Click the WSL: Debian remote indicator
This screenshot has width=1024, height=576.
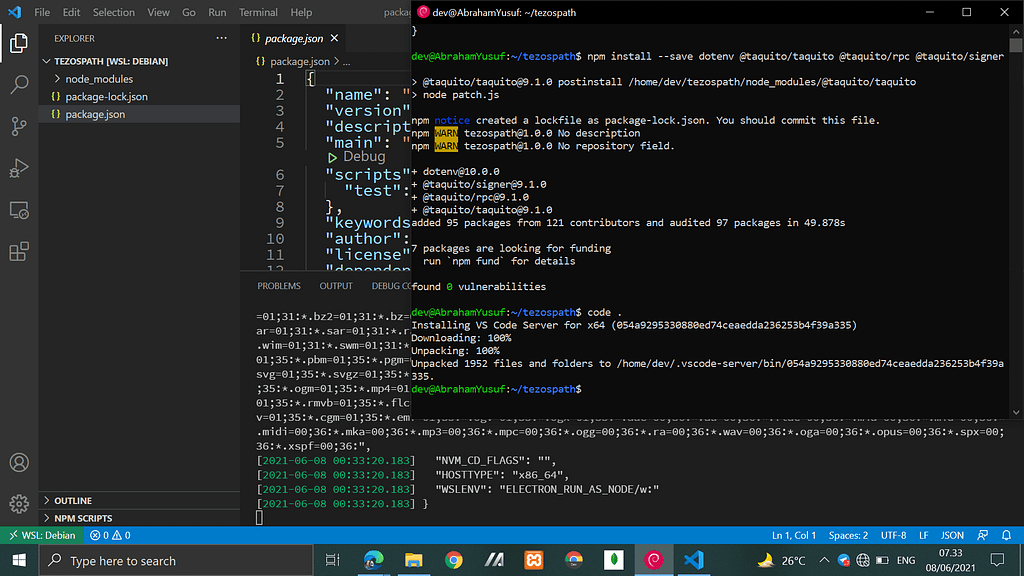[42, 535]
